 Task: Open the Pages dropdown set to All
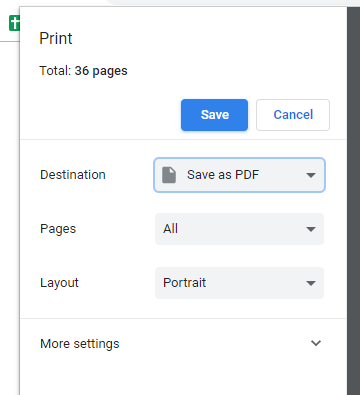tap(239, 229)
